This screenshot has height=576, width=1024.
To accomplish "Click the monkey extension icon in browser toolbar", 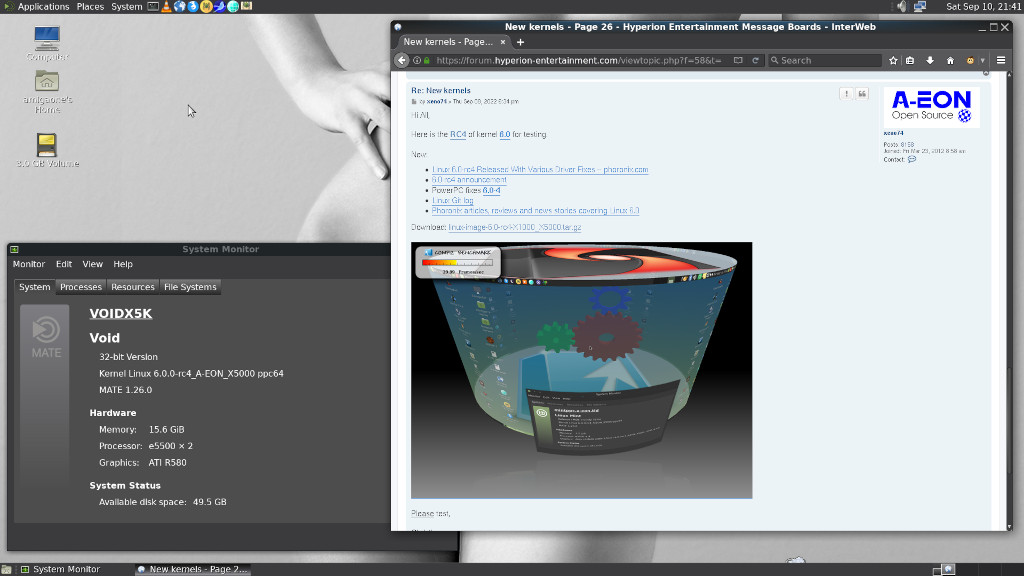I will click(x=970, y=60).
